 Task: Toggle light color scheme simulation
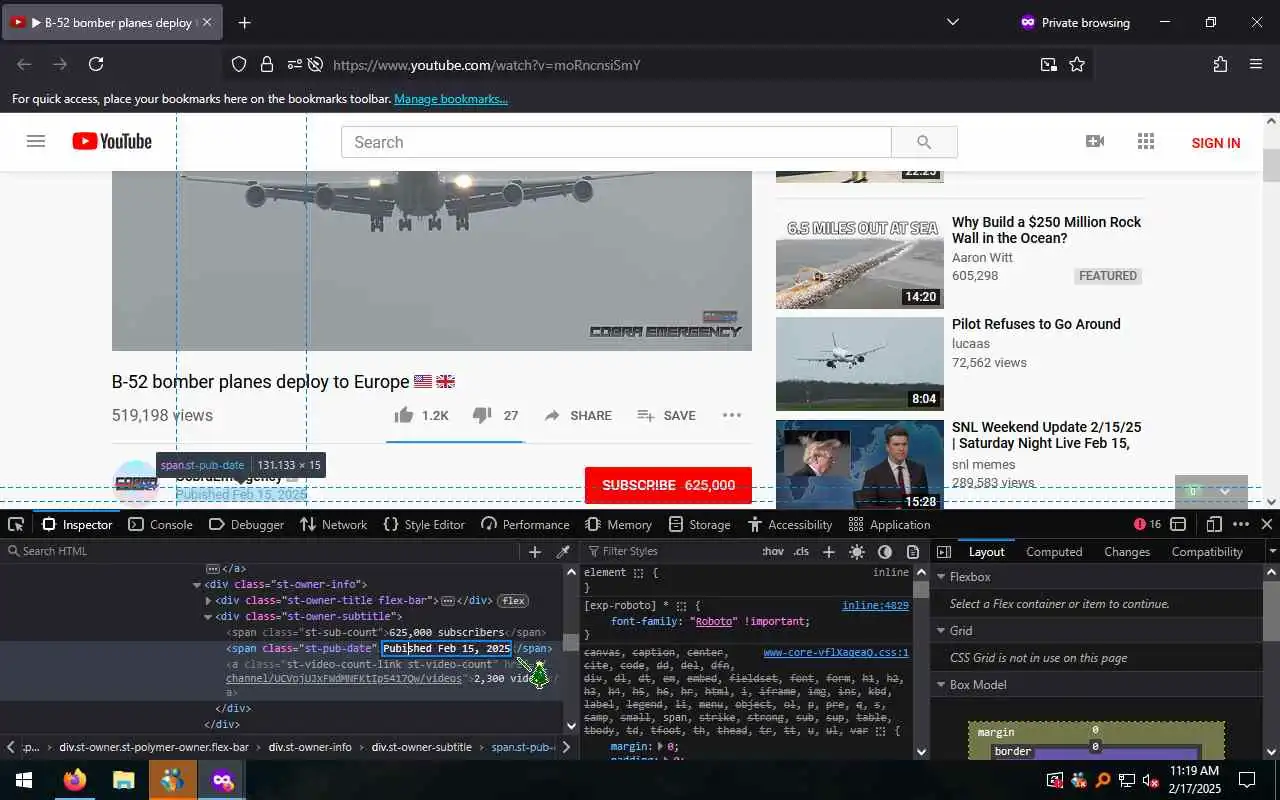click(857, 551)
